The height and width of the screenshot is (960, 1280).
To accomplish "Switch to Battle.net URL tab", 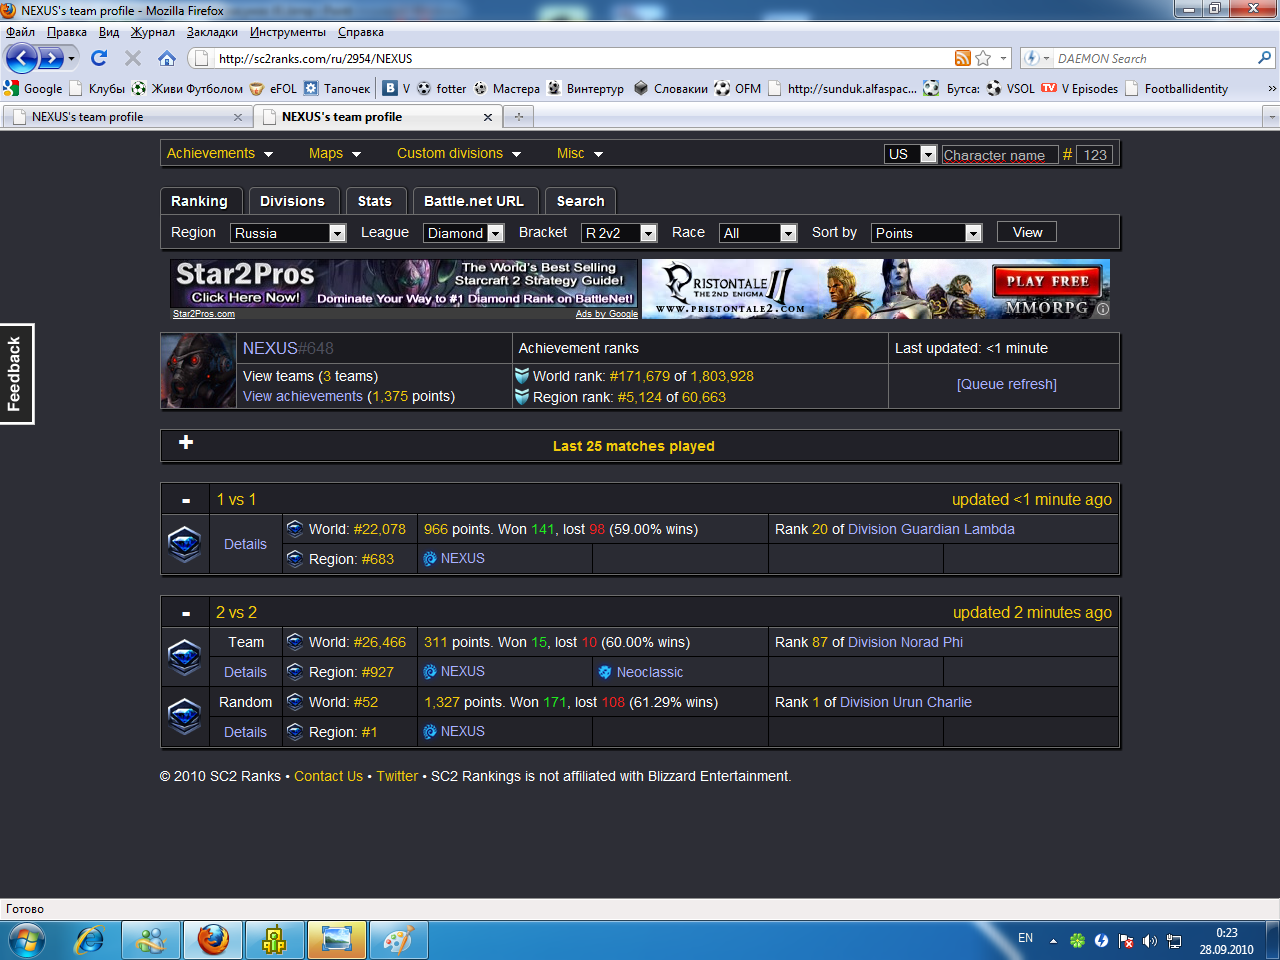I will tap(474, 201).
